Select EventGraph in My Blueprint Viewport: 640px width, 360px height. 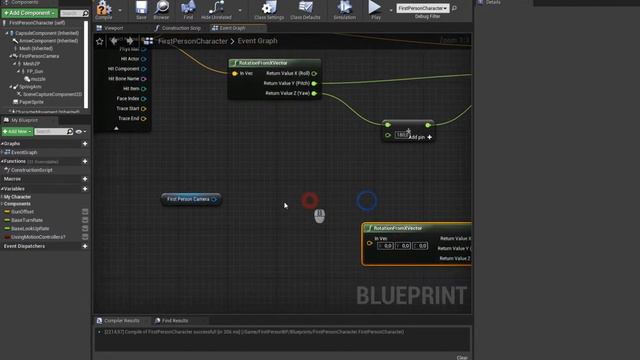tap(24, 152)
